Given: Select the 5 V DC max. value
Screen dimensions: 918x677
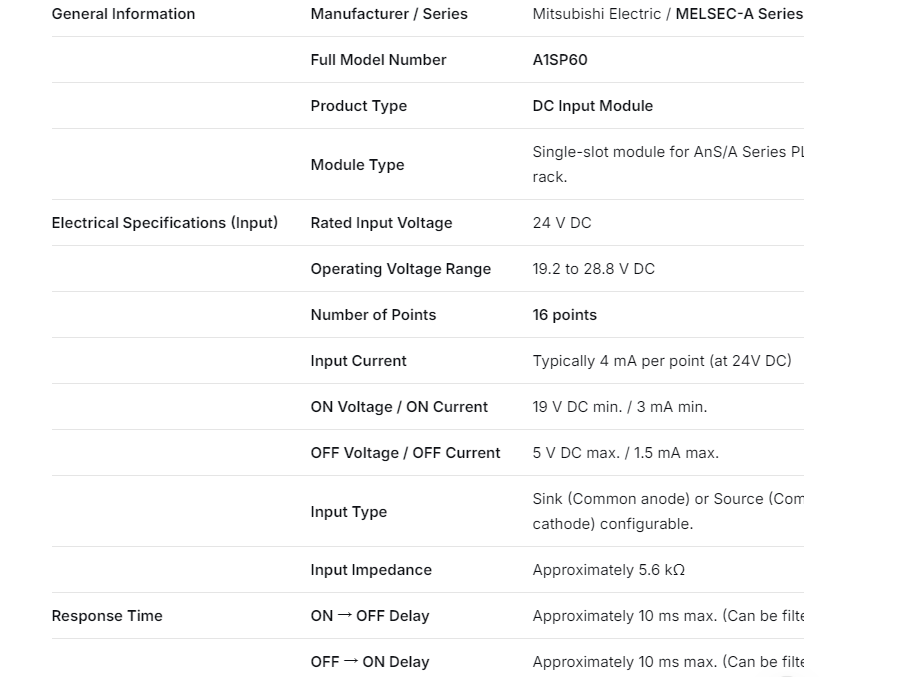Looking at the screenshot, I should pos(576,453).
